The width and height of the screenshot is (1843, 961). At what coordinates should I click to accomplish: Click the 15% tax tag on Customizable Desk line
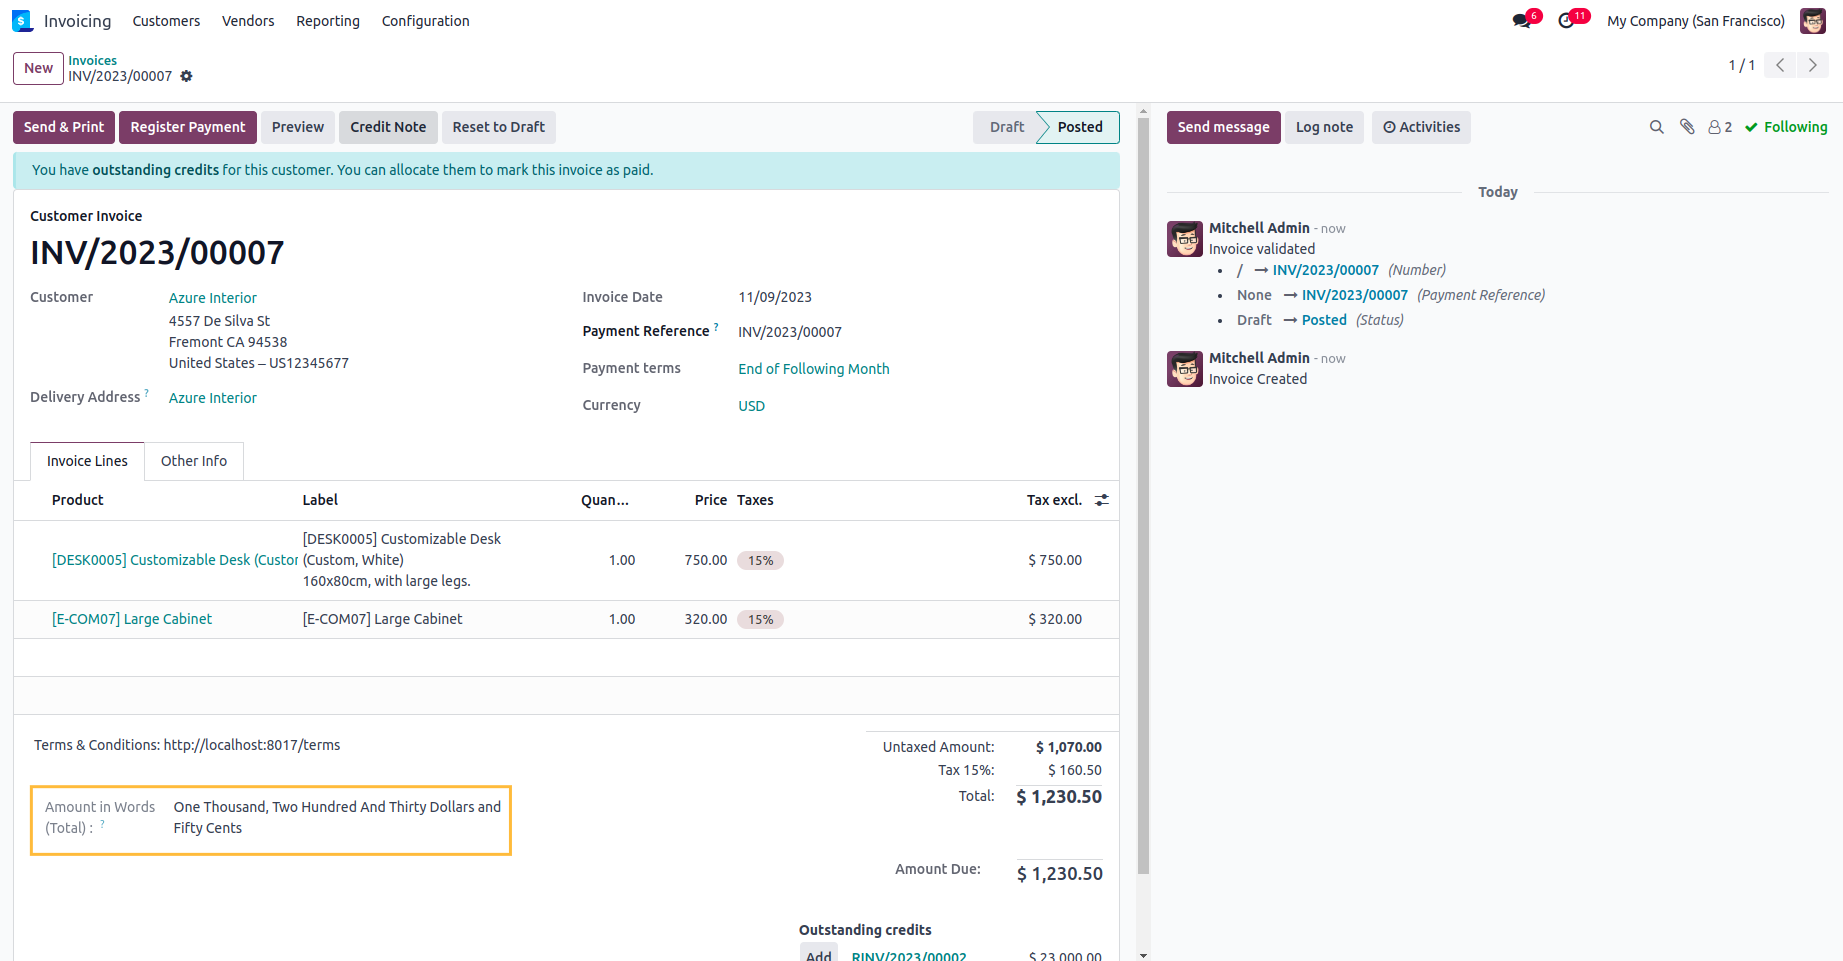coord(761,561)
